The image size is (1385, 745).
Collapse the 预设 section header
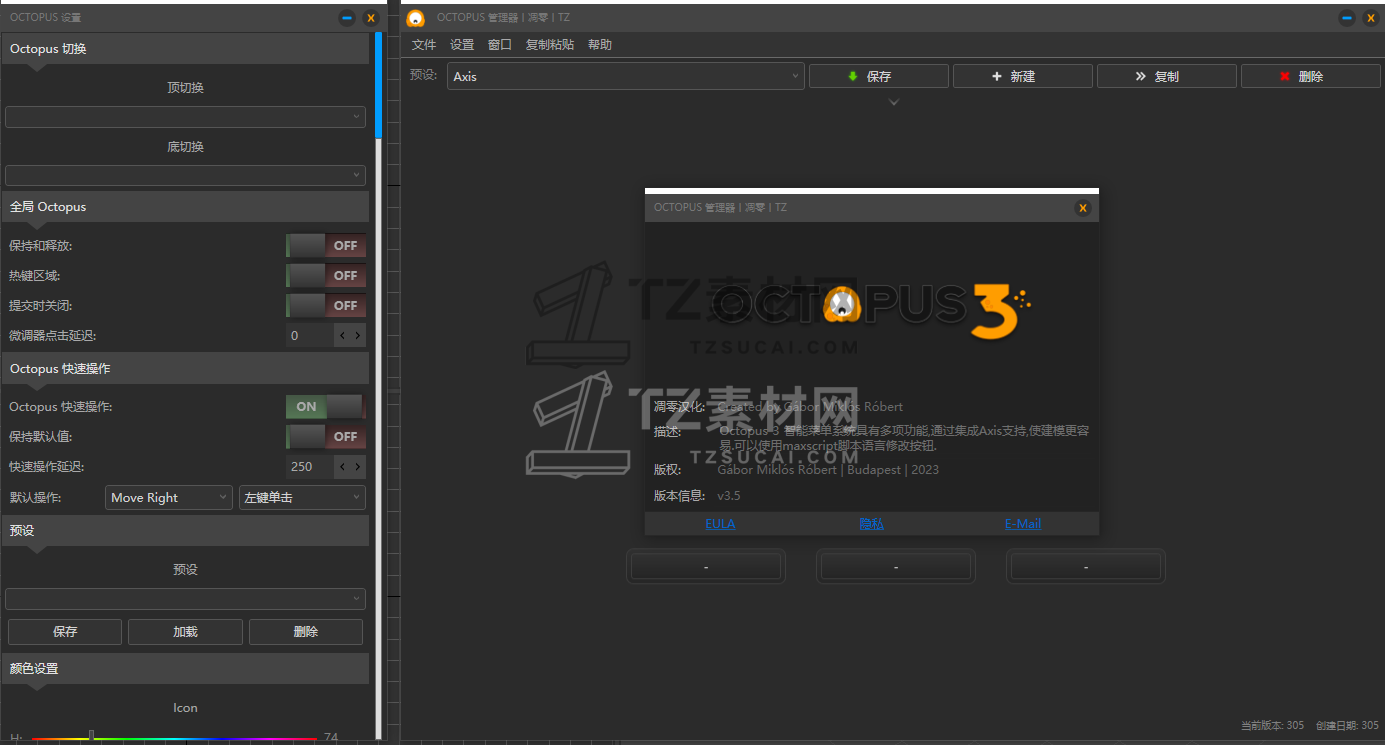[x=185, y=530]
